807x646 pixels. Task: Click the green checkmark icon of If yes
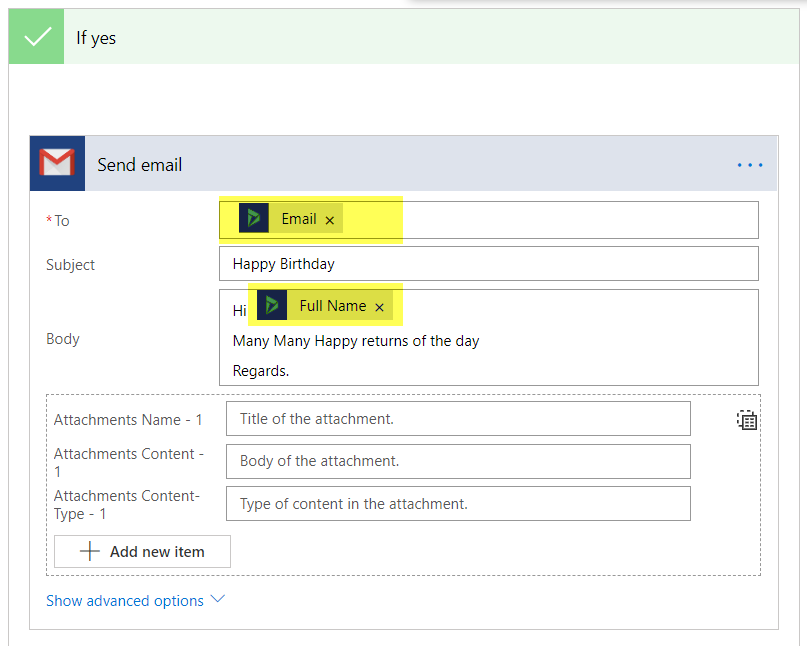tap(37, 37)
